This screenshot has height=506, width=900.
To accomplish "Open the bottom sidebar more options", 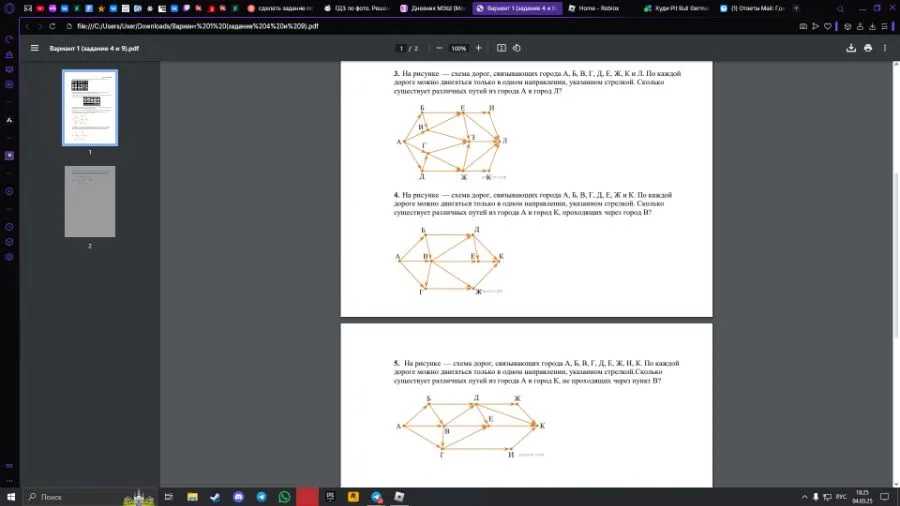I will coord(9,481).
